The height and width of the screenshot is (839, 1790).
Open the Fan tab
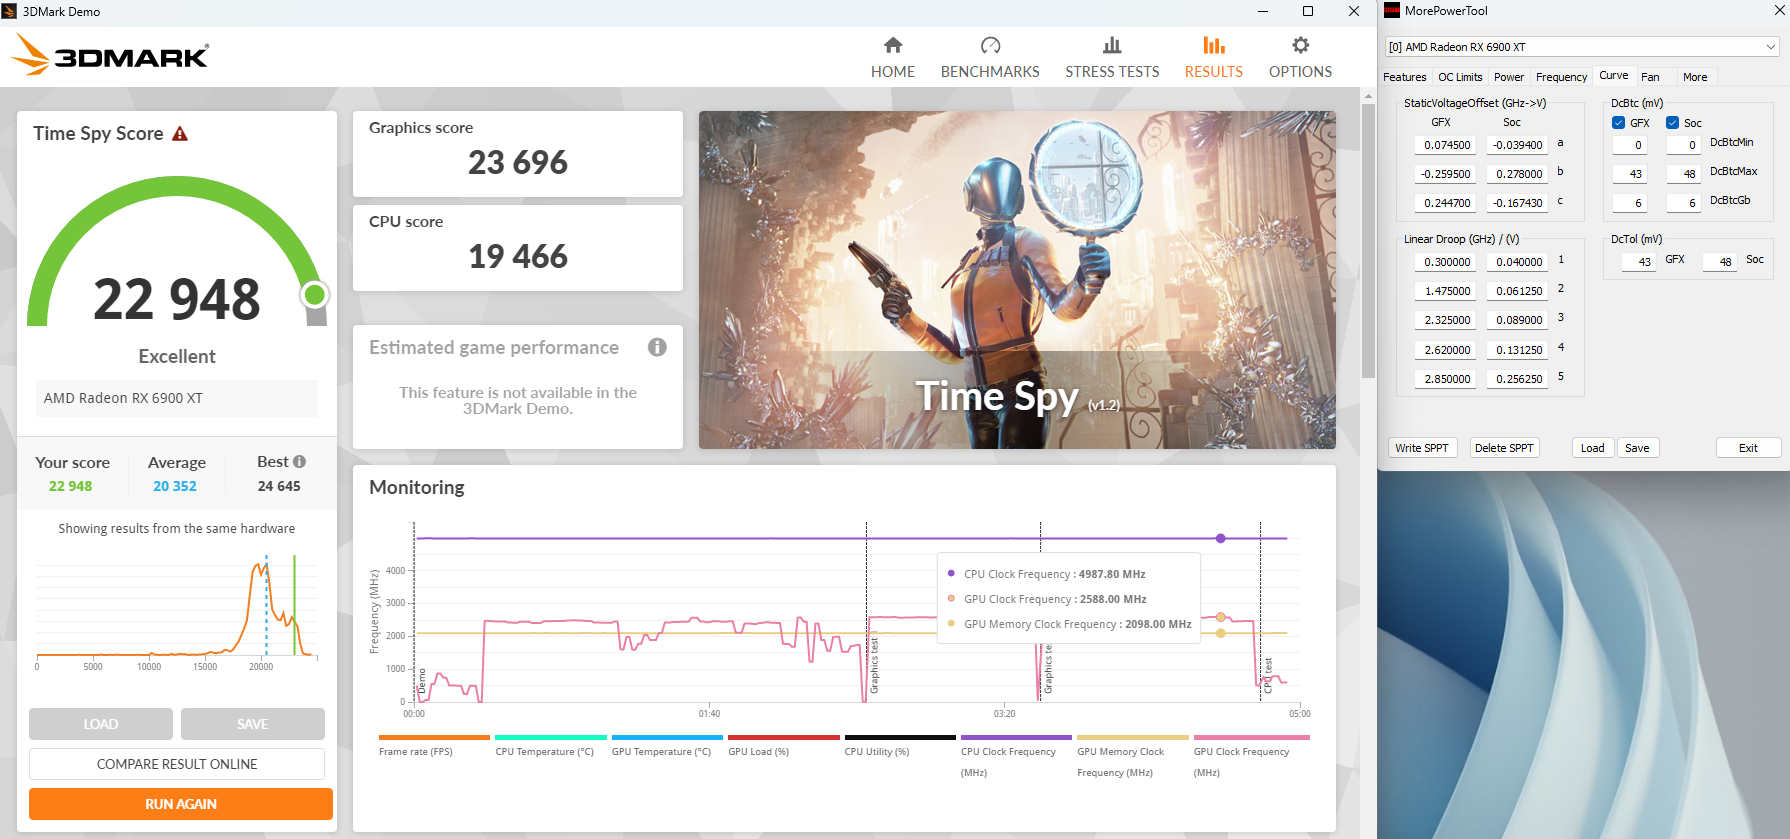(1650, 77)
